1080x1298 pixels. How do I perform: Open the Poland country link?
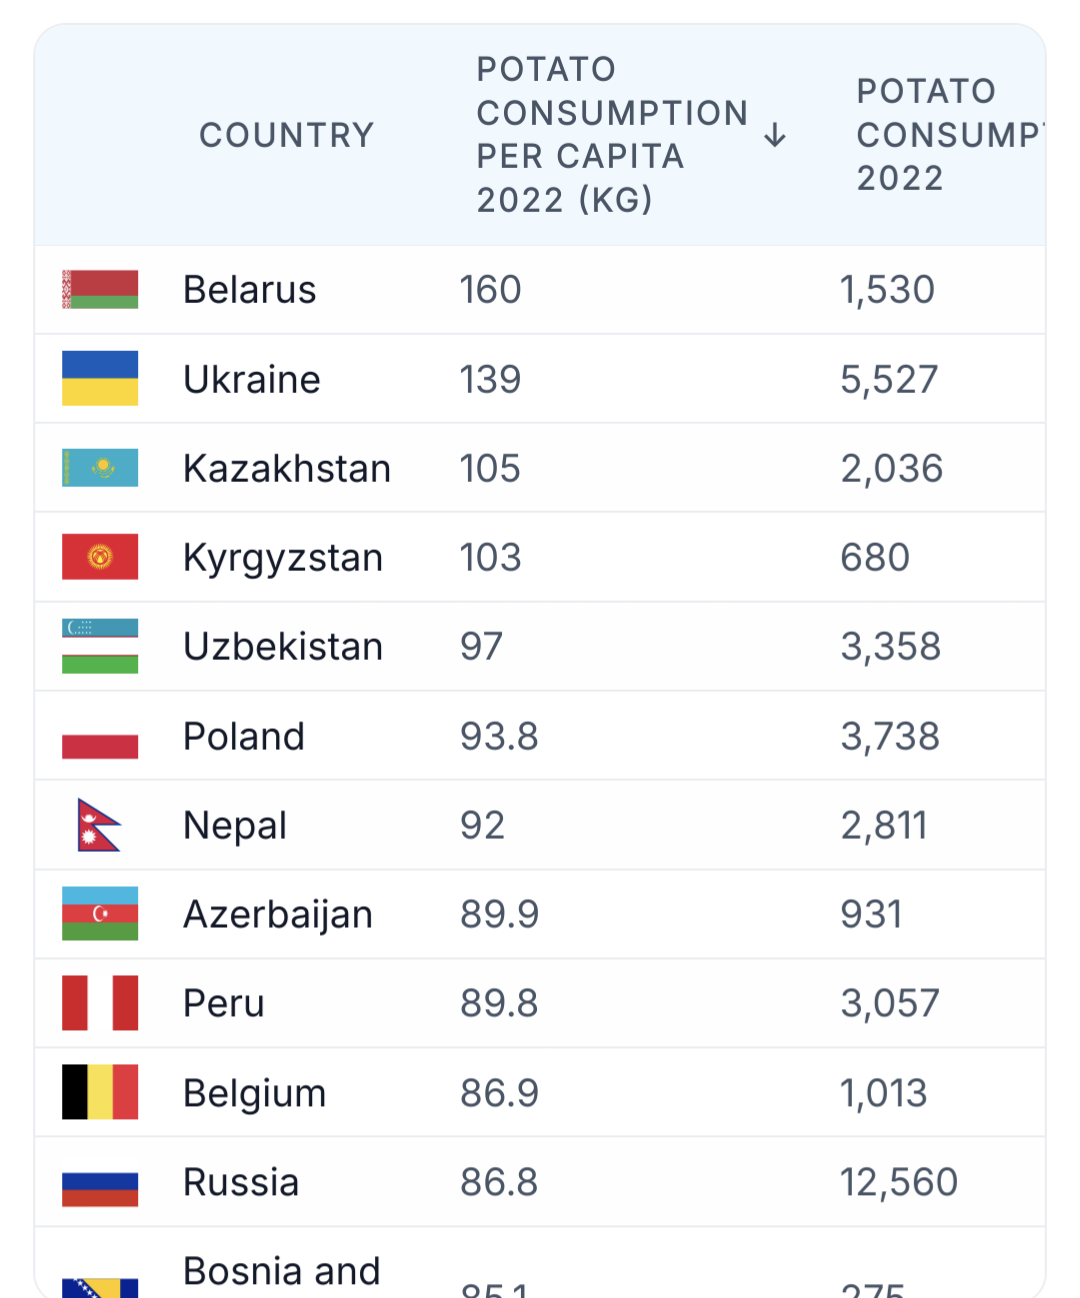[x=244, y=736]
